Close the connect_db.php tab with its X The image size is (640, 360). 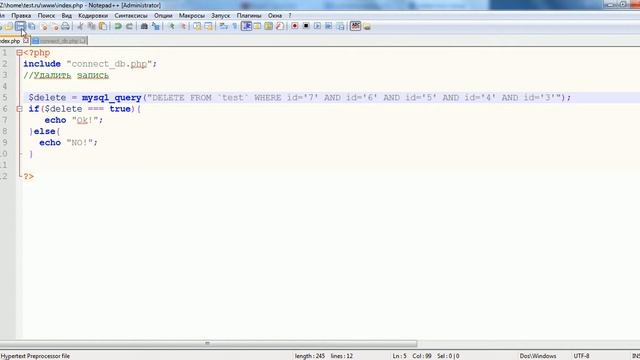[x=83, y=40]
